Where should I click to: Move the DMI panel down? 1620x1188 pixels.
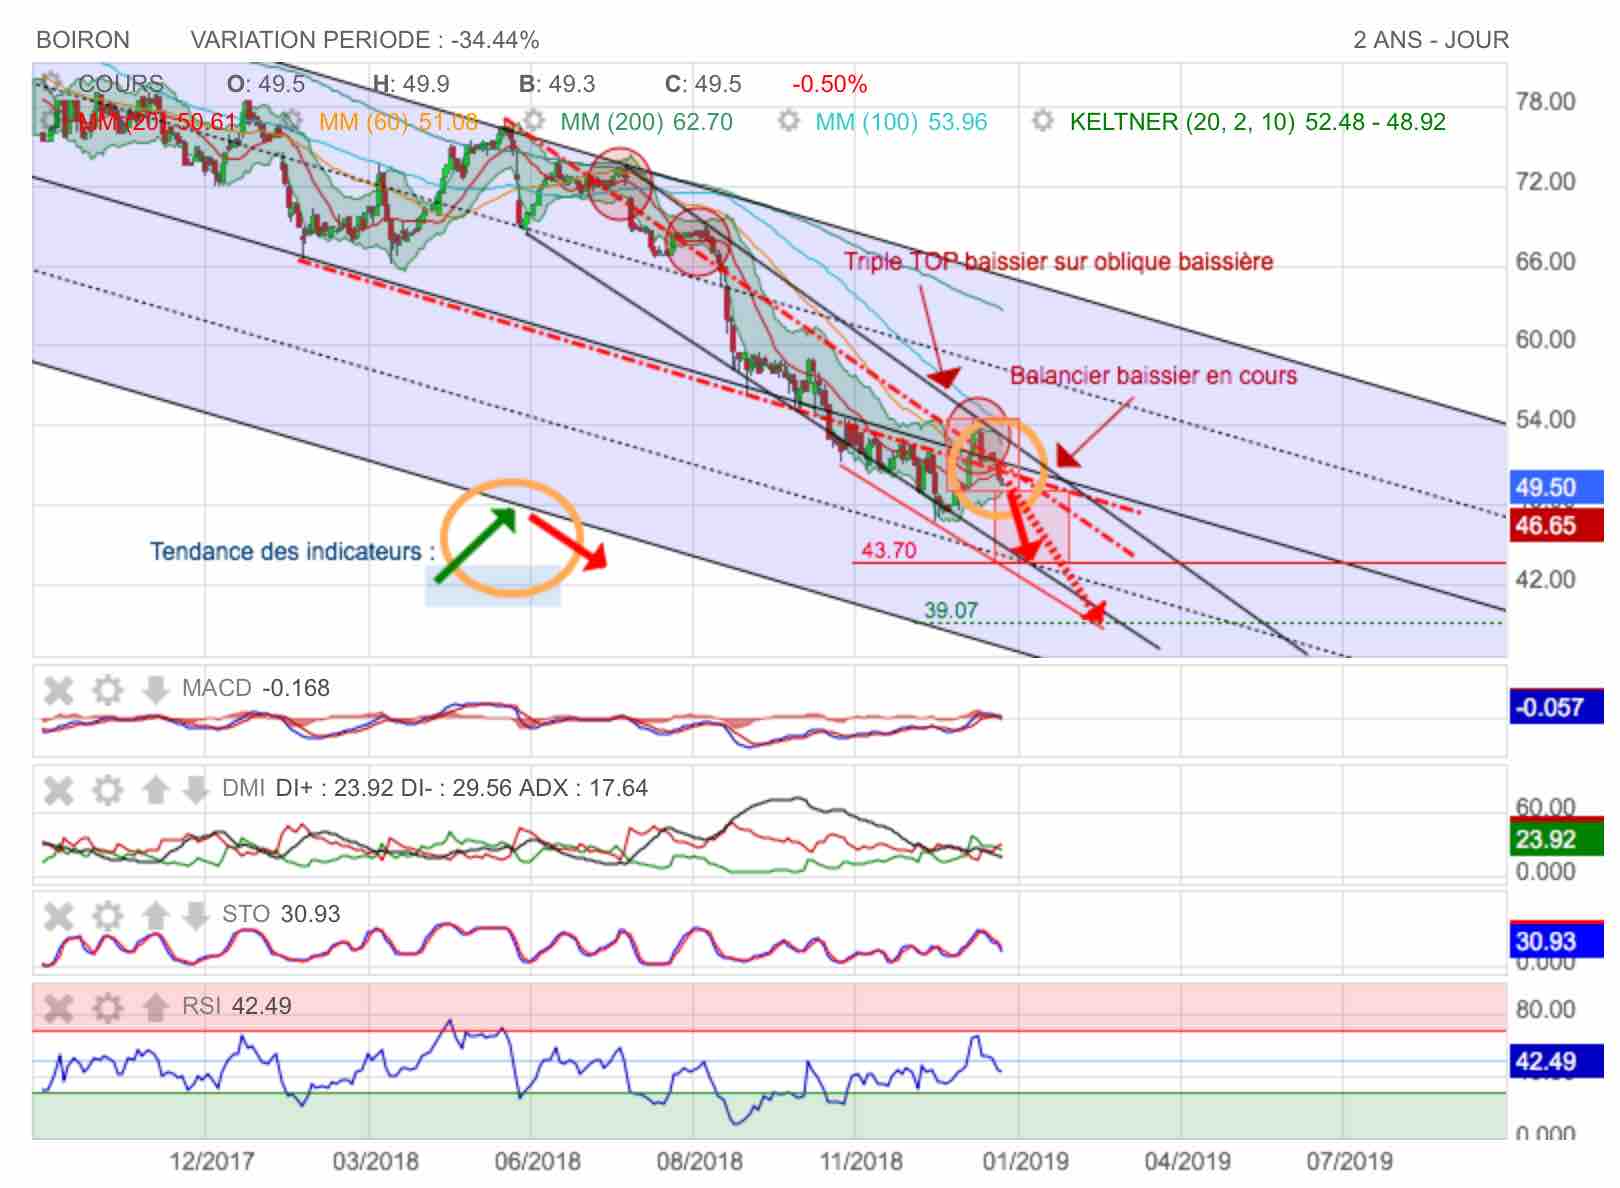[195, 789]
